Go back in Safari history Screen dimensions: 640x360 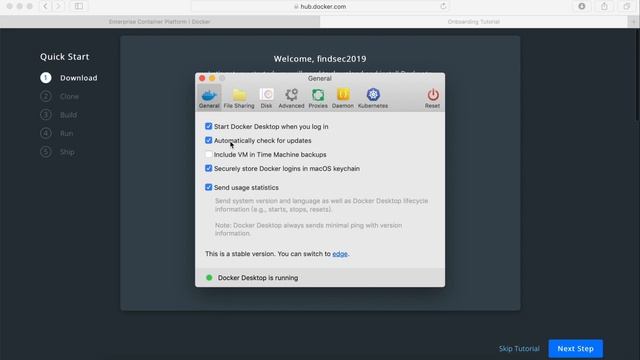click(x=46, y=6)
